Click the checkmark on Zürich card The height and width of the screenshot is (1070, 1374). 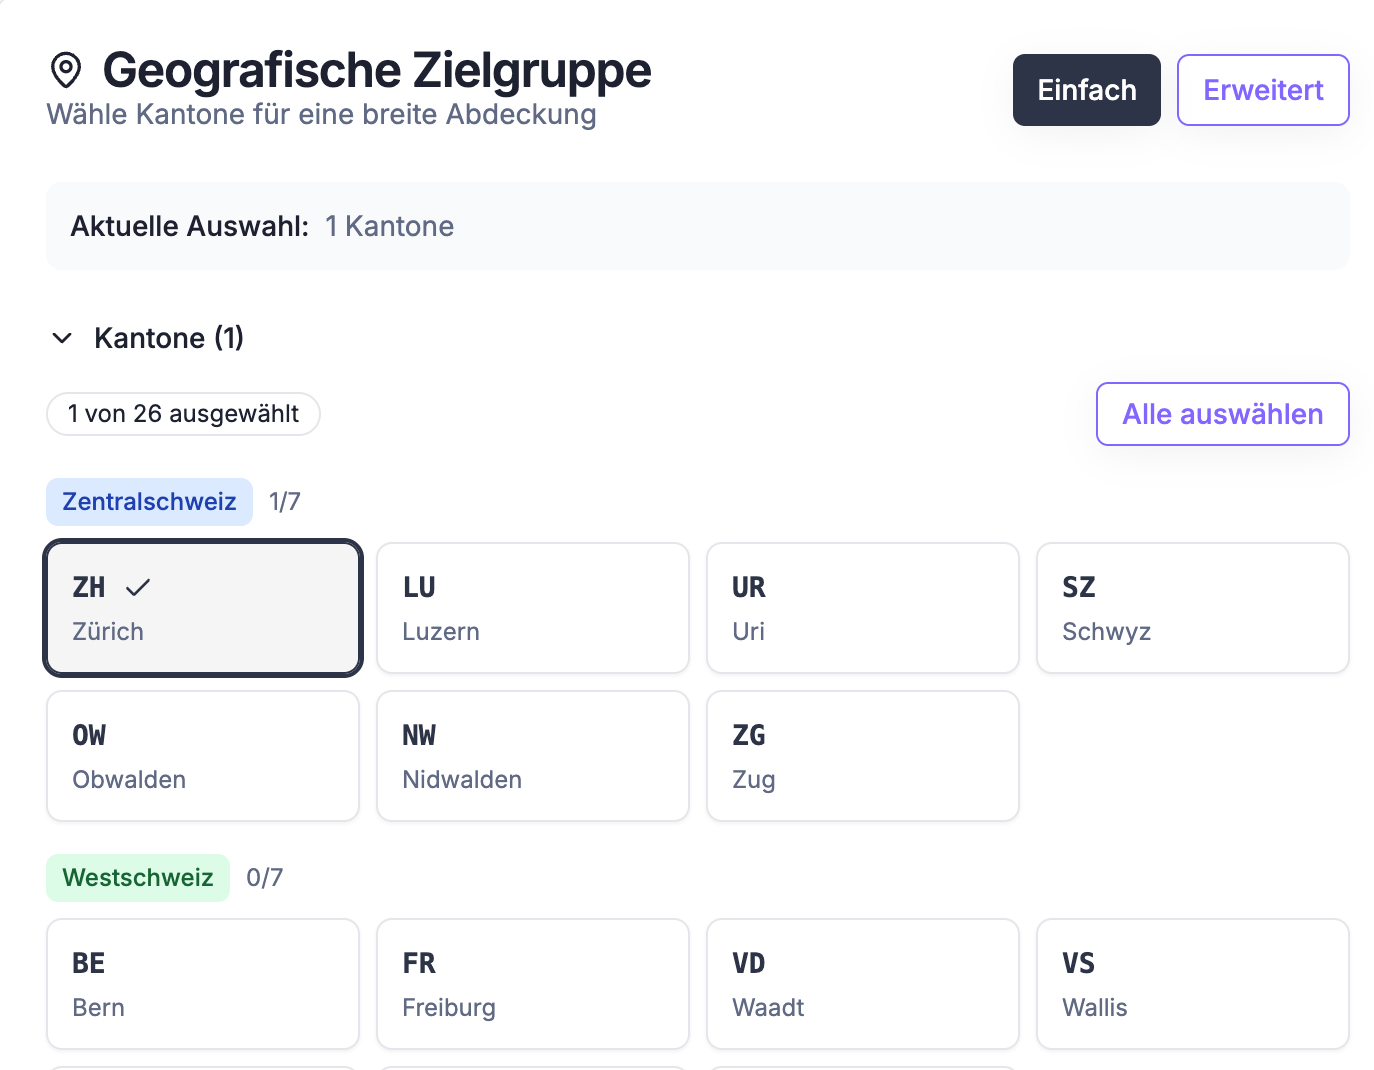138,587
